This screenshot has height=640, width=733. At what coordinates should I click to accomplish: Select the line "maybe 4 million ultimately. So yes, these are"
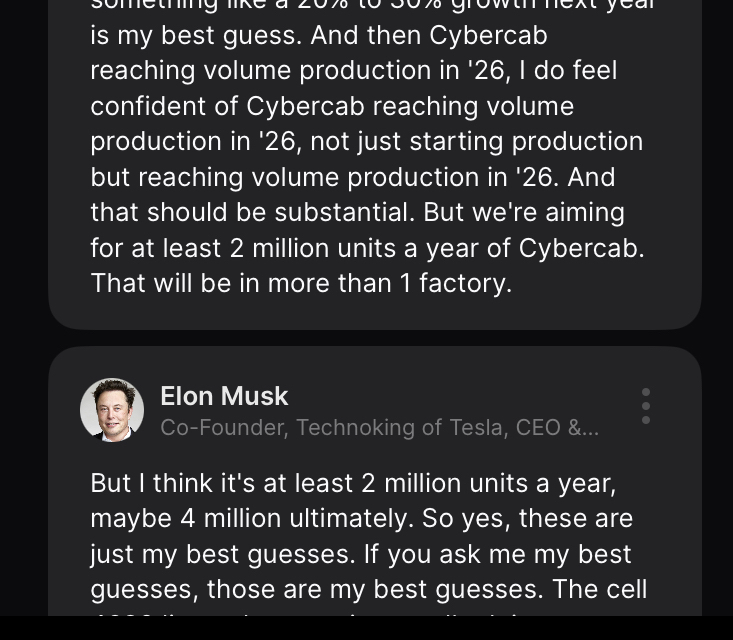pos(361,518)
